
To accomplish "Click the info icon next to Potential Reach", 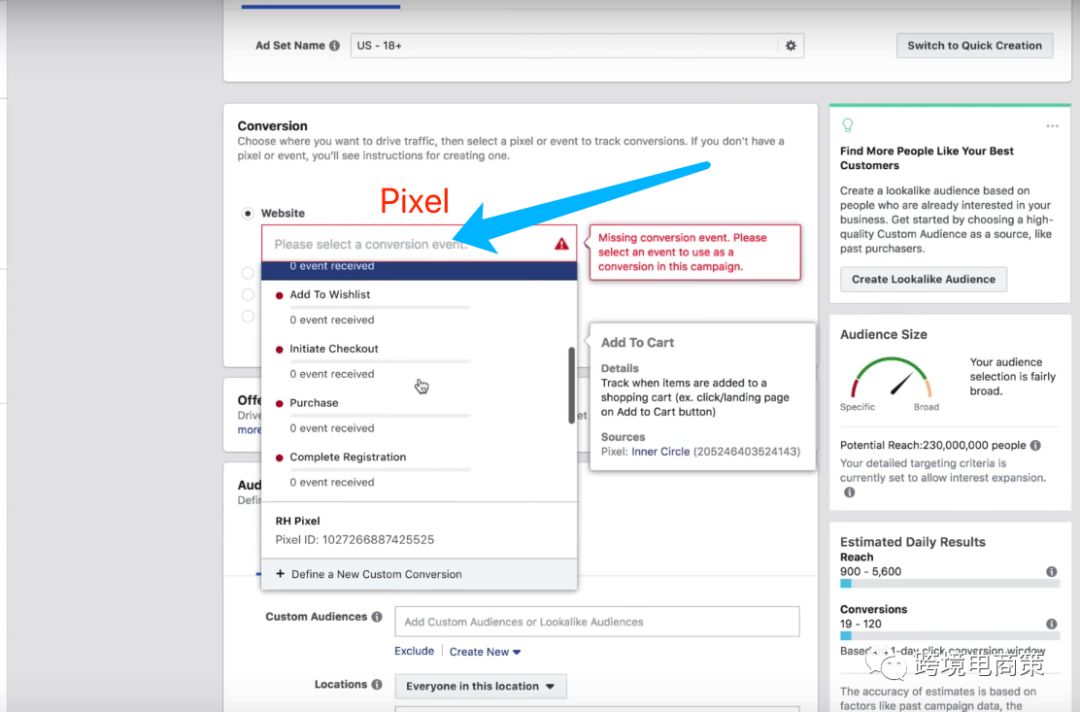I will [1035, 445].
